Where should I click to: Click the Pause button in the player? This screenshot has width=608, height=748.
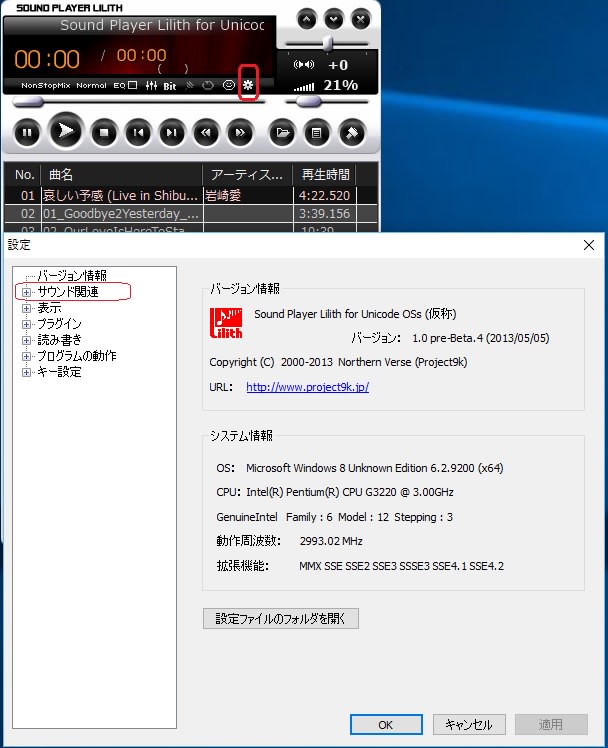27,133
